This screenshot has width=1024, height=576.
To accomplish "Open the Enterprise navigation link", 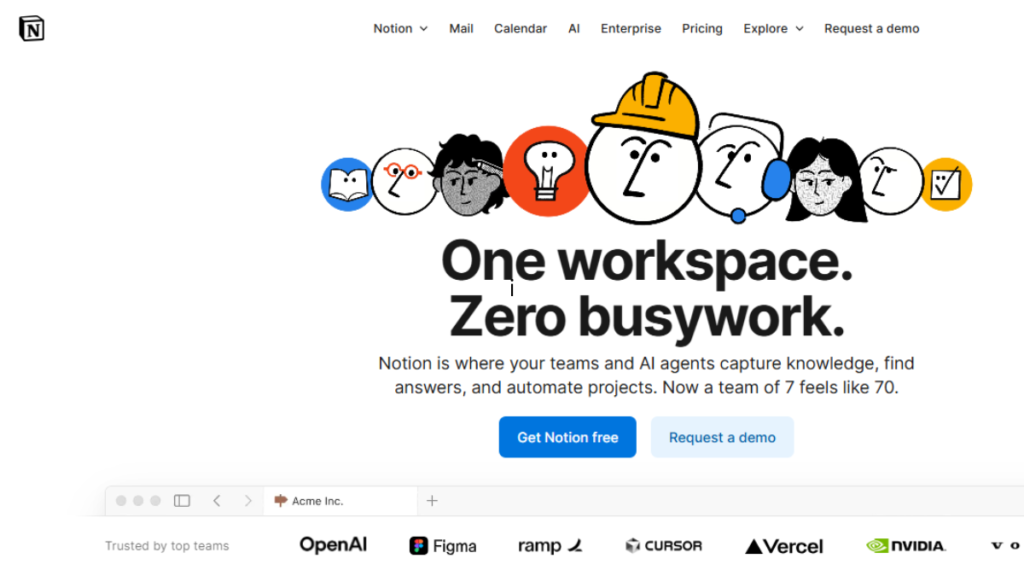I will click(631, 28).
